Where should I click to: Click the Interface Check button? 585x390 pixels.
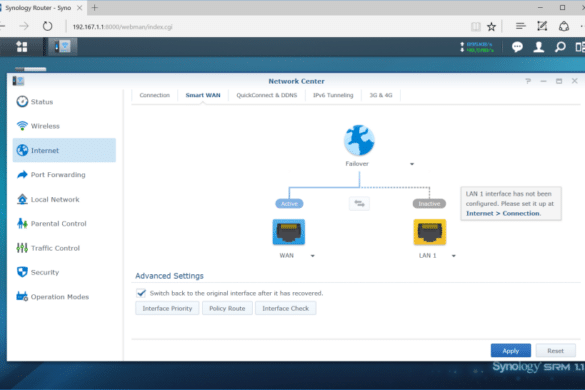tap(285, 308)
